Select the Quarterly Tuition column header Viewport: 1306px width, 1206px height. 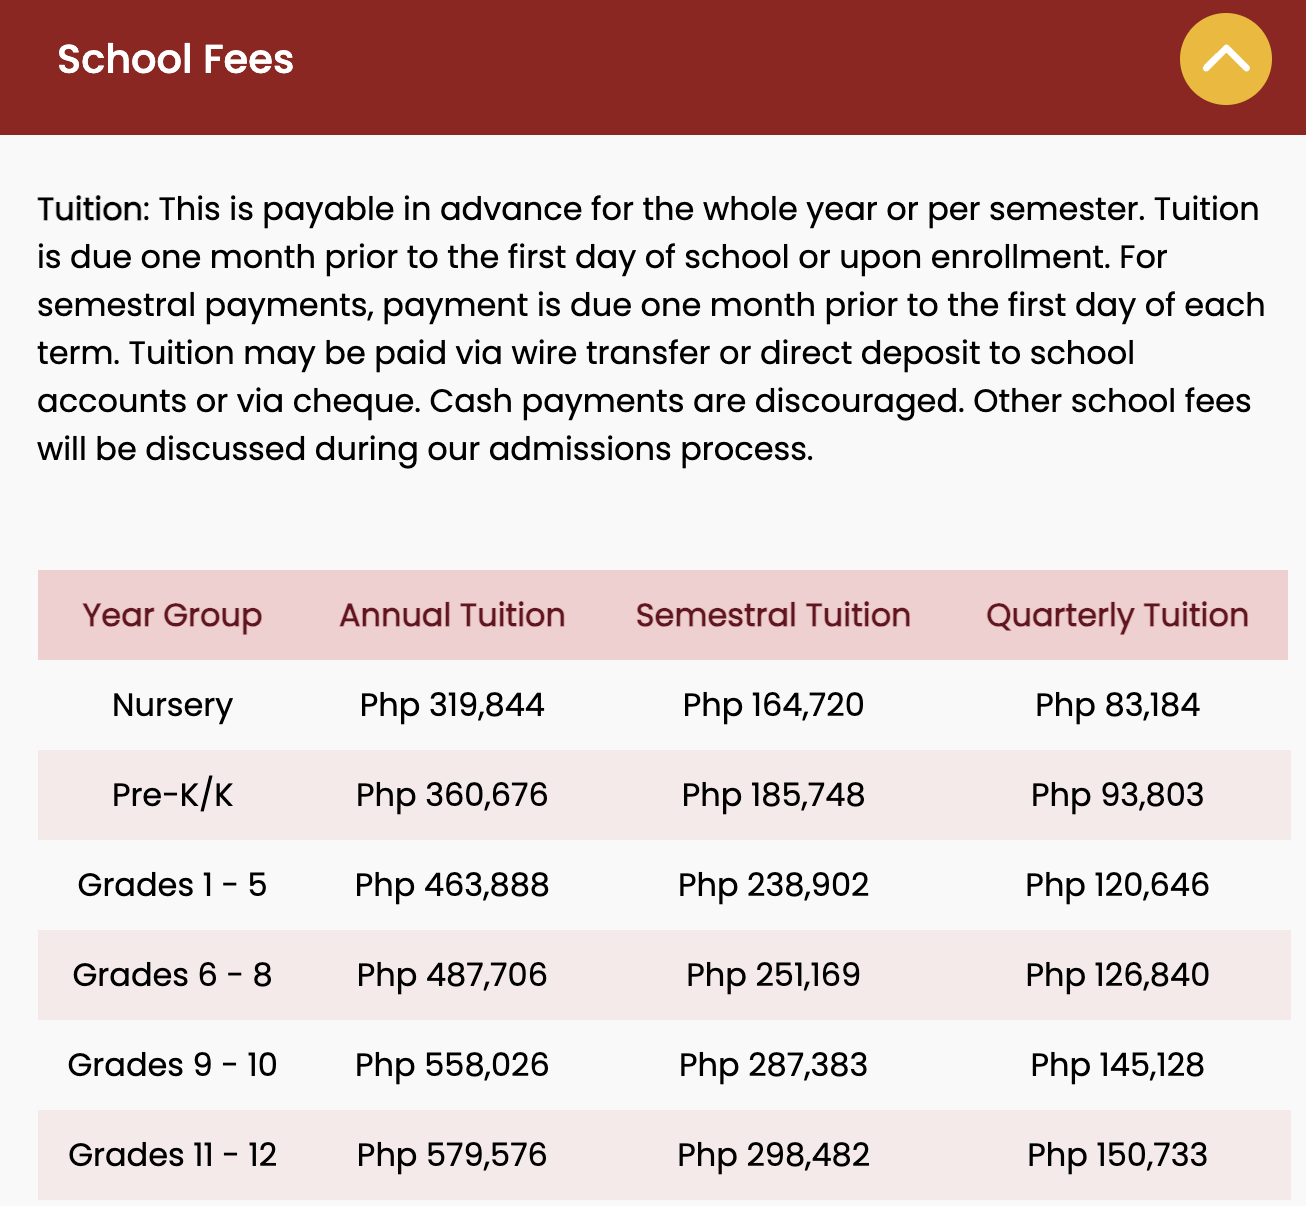tap(1117, 615)
